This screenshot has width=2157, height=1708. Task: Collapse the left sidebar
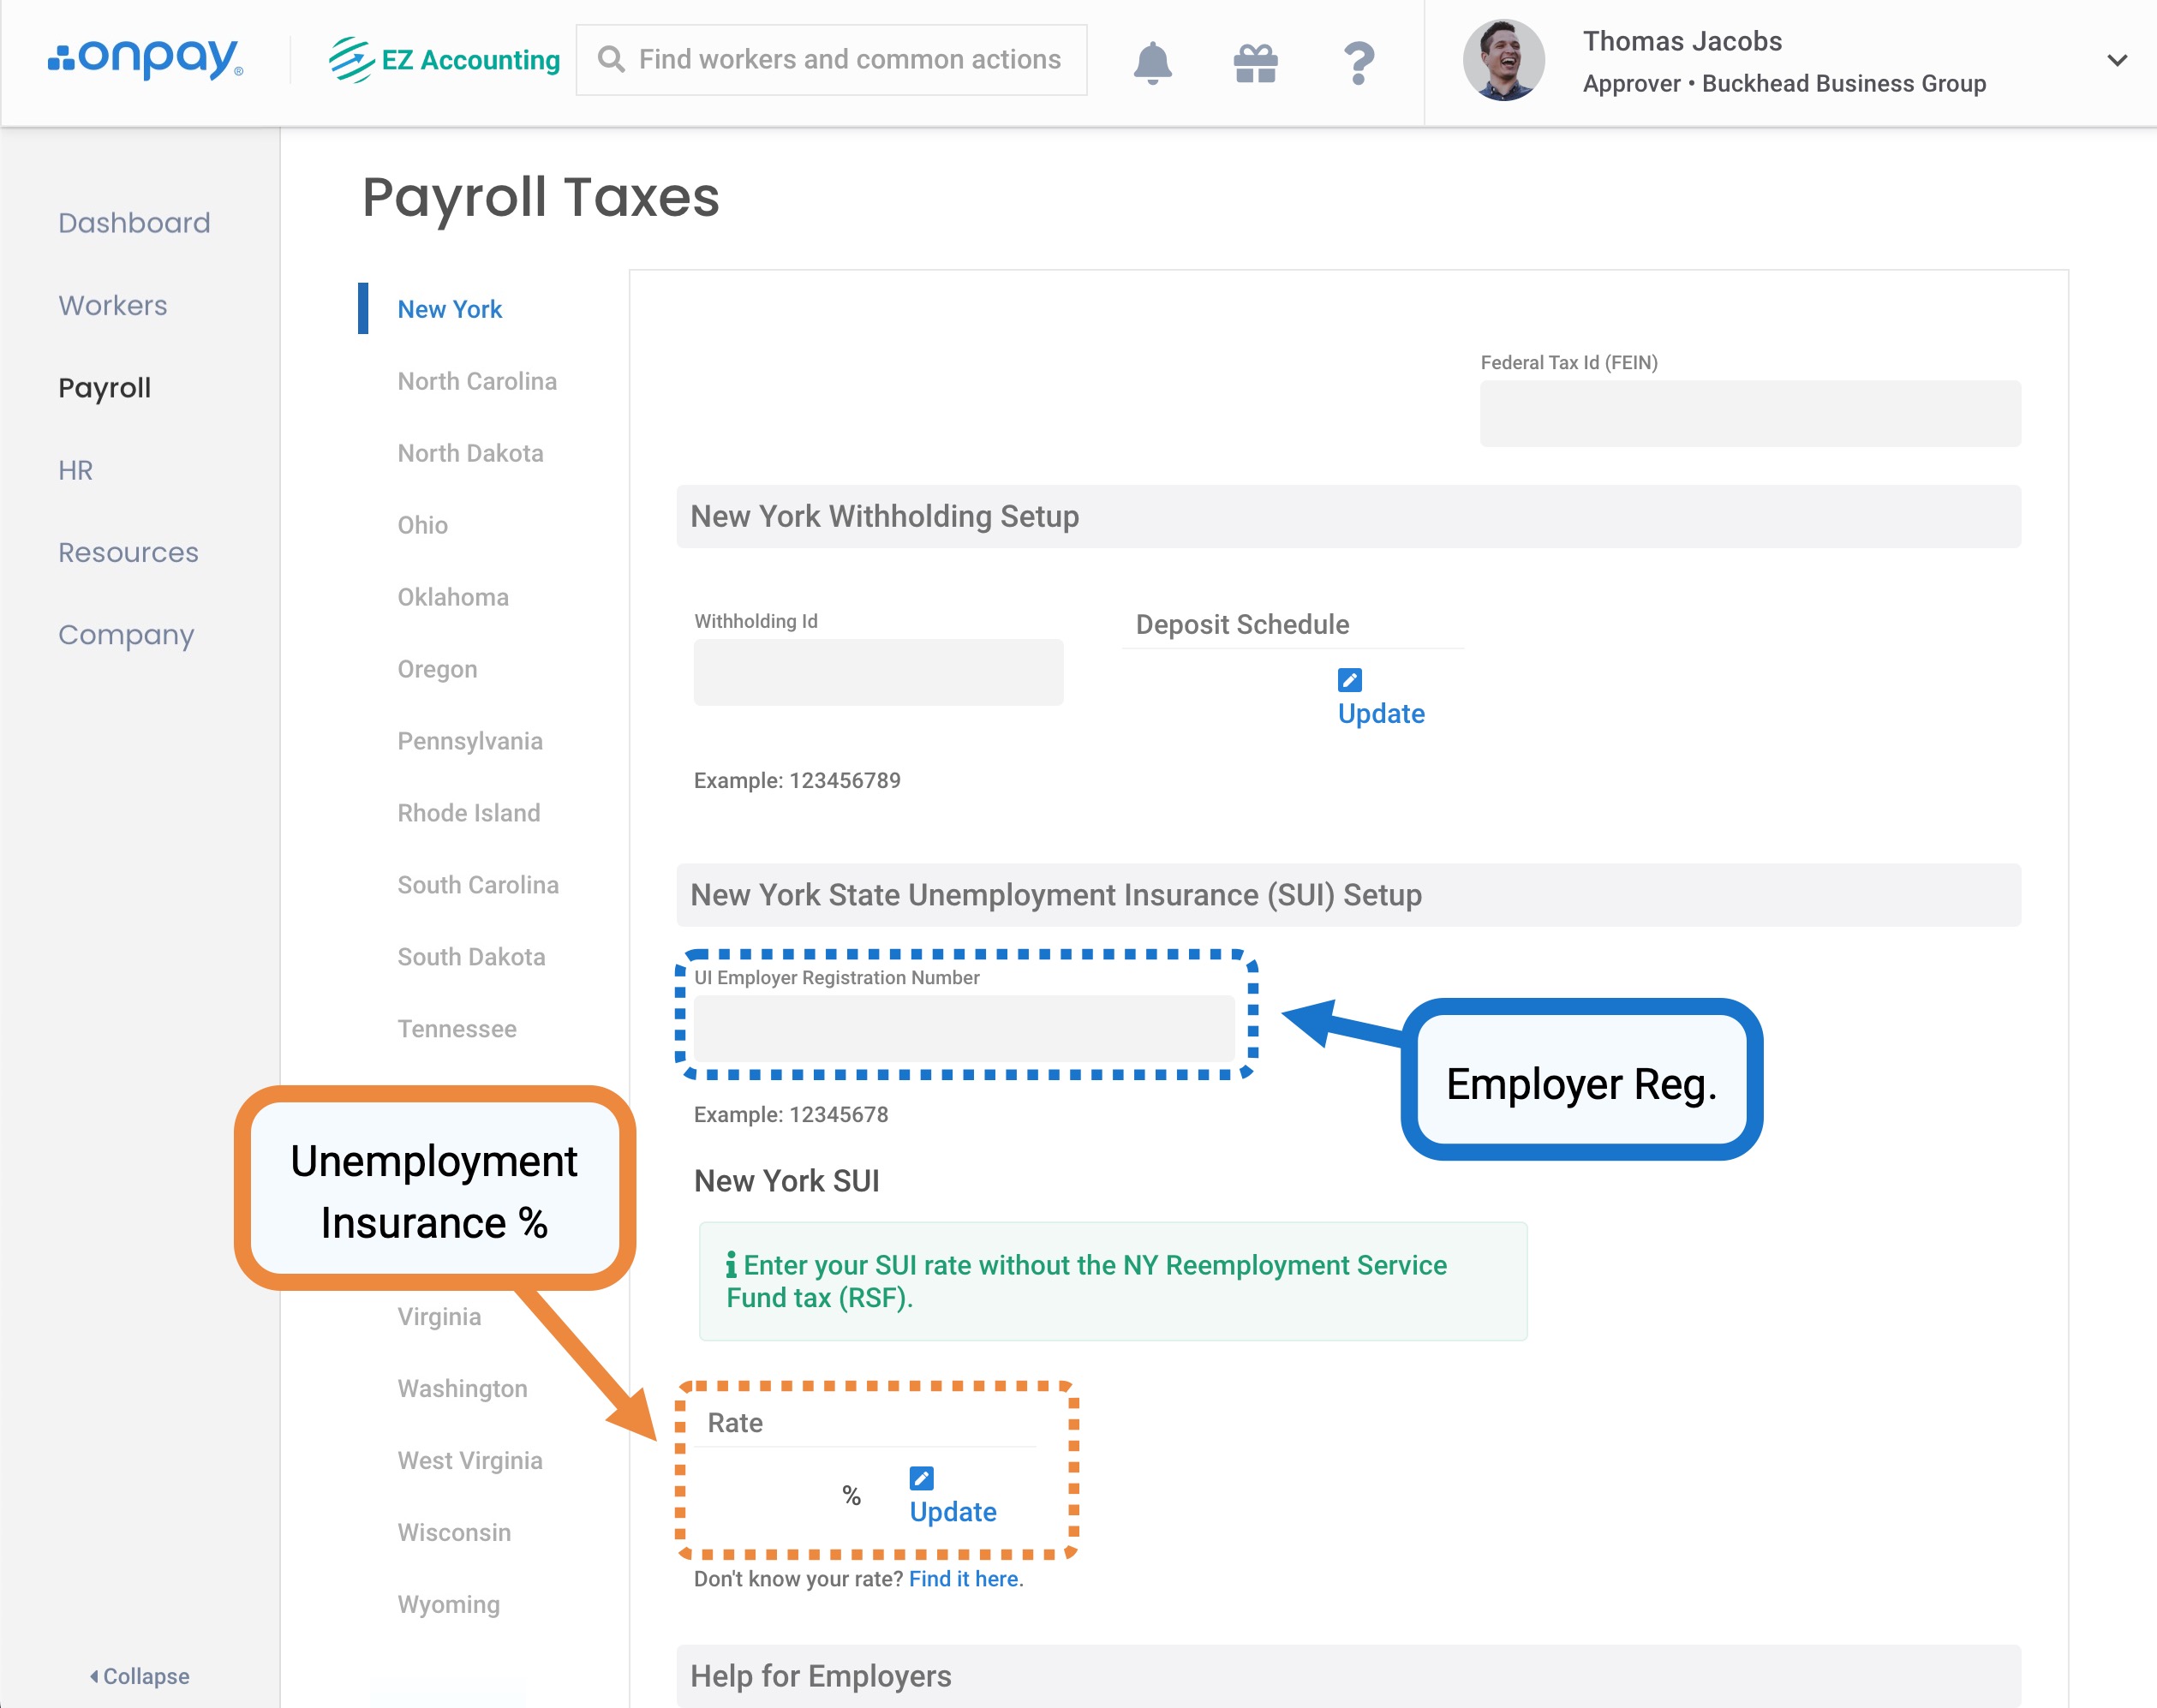[140, 1676]
